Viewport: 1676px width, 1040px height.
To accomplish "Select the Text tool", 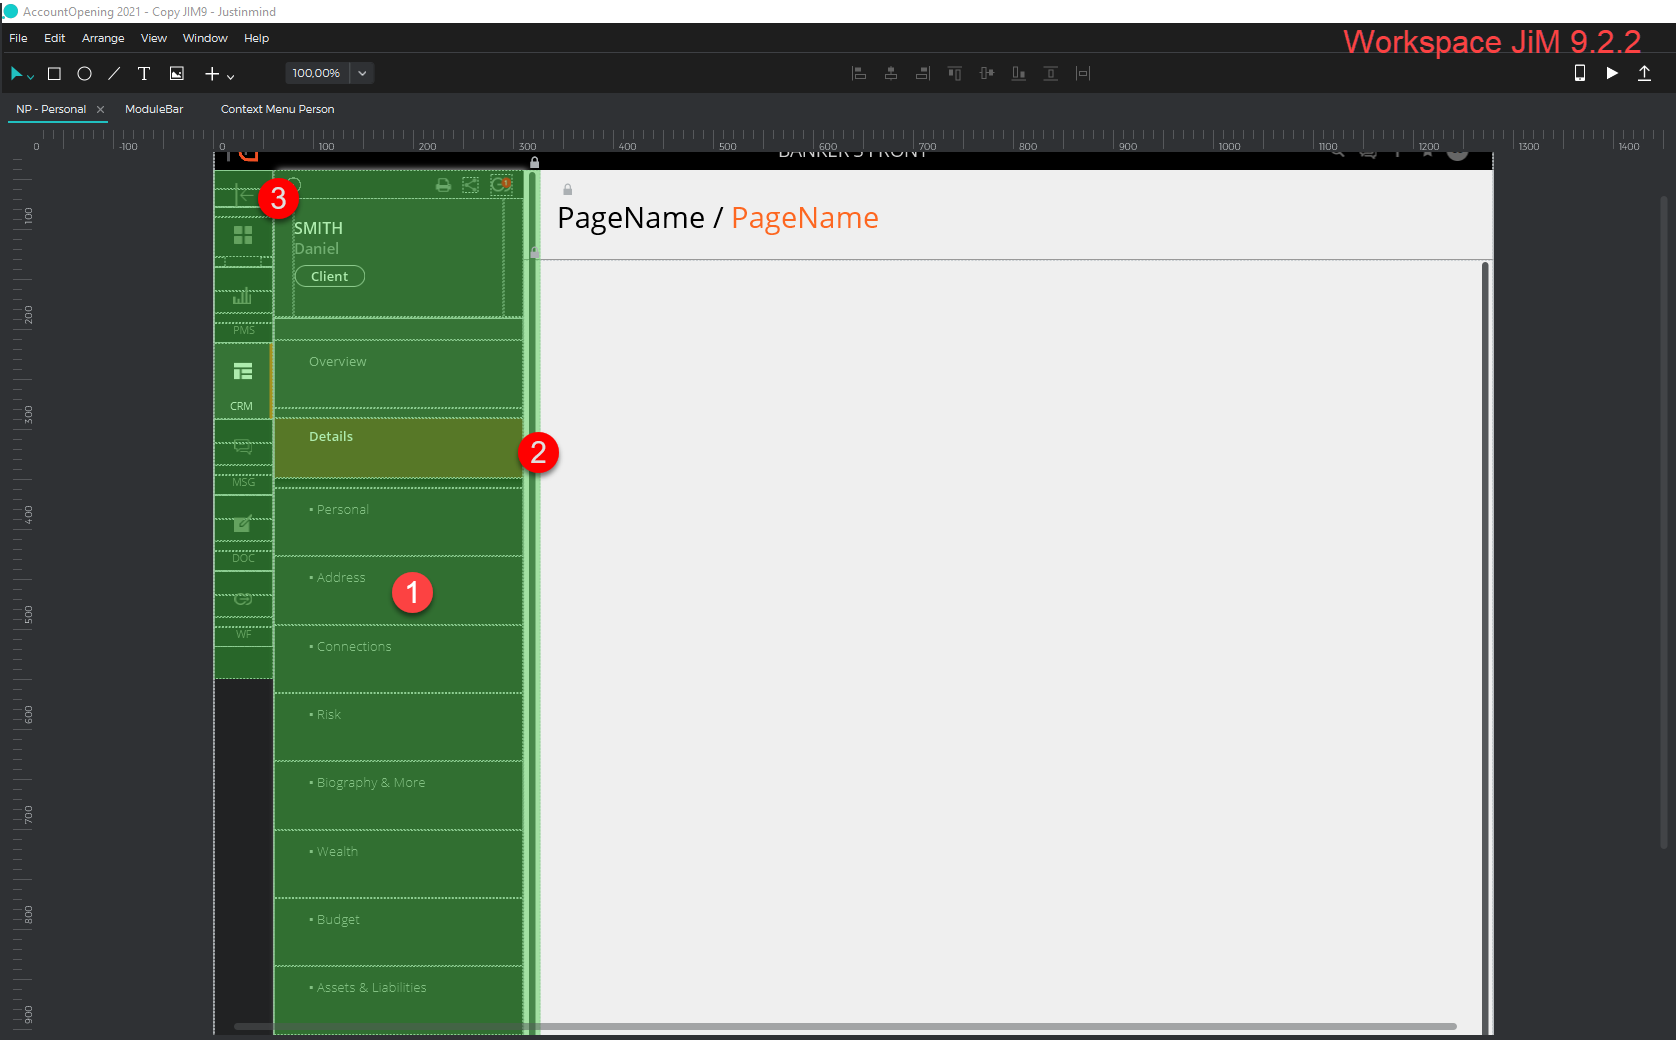I will (144, 74).
